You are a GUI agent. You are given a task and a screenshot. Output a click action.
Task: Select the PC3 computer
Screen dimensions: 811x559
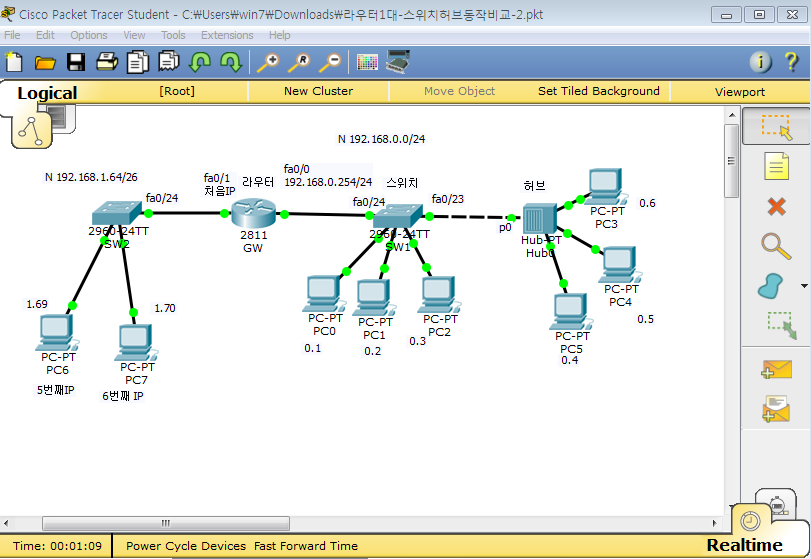606,187
